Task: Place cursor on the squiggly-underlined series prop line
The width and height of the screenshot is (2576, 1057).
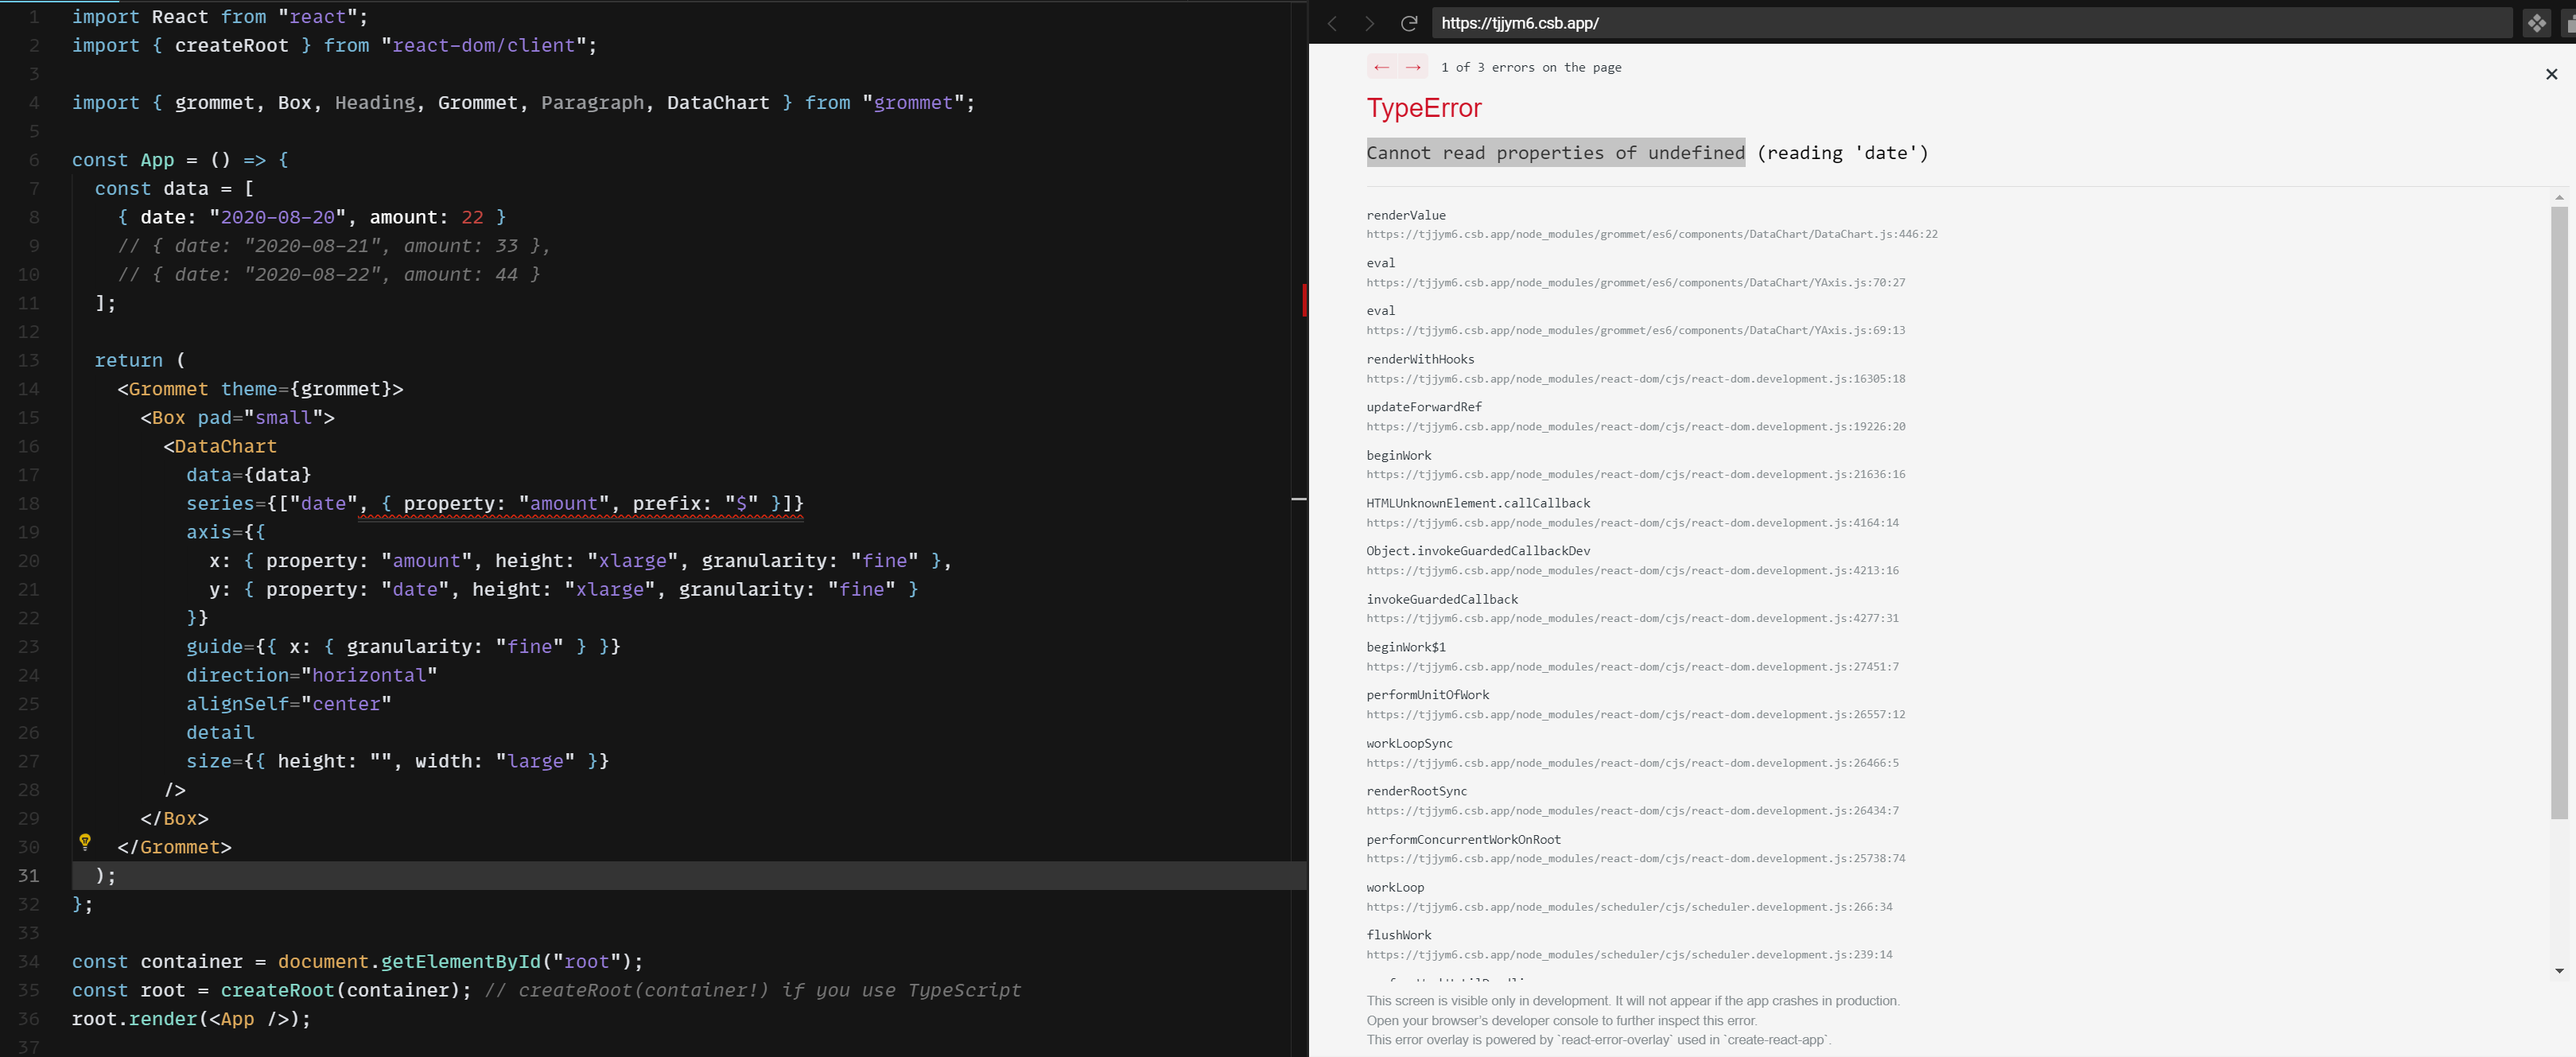Action: [x=580, y=504]
